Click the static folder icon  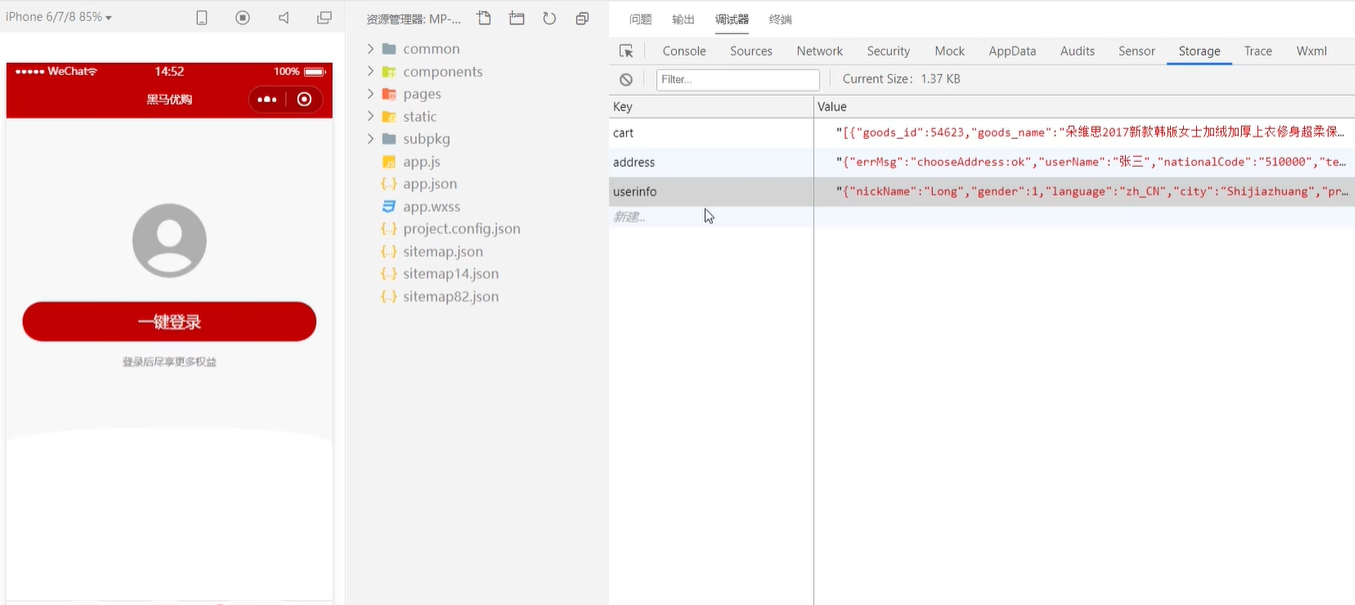[389, 117]
